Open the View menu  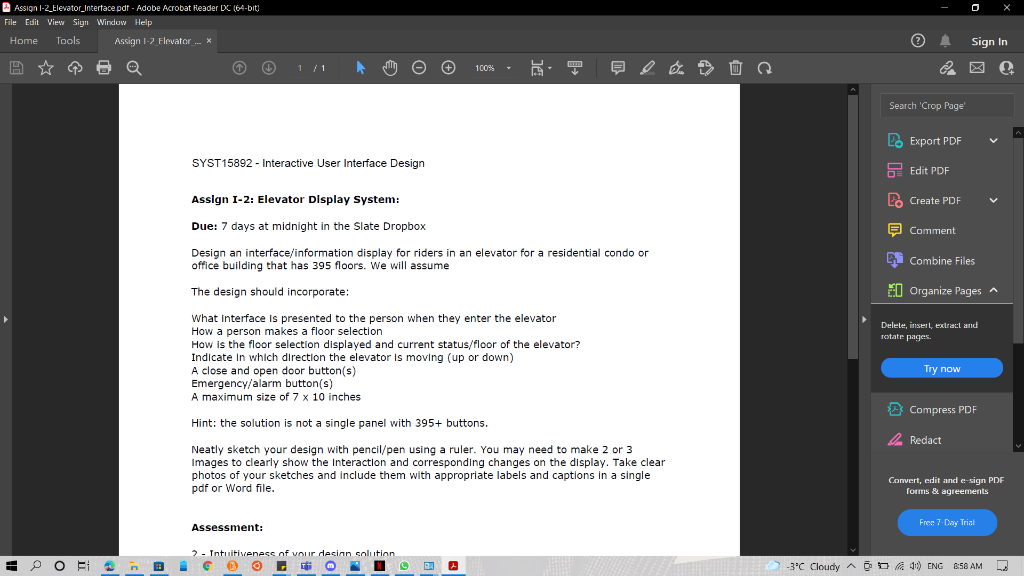pyautogui.click(x=55, y=21)
